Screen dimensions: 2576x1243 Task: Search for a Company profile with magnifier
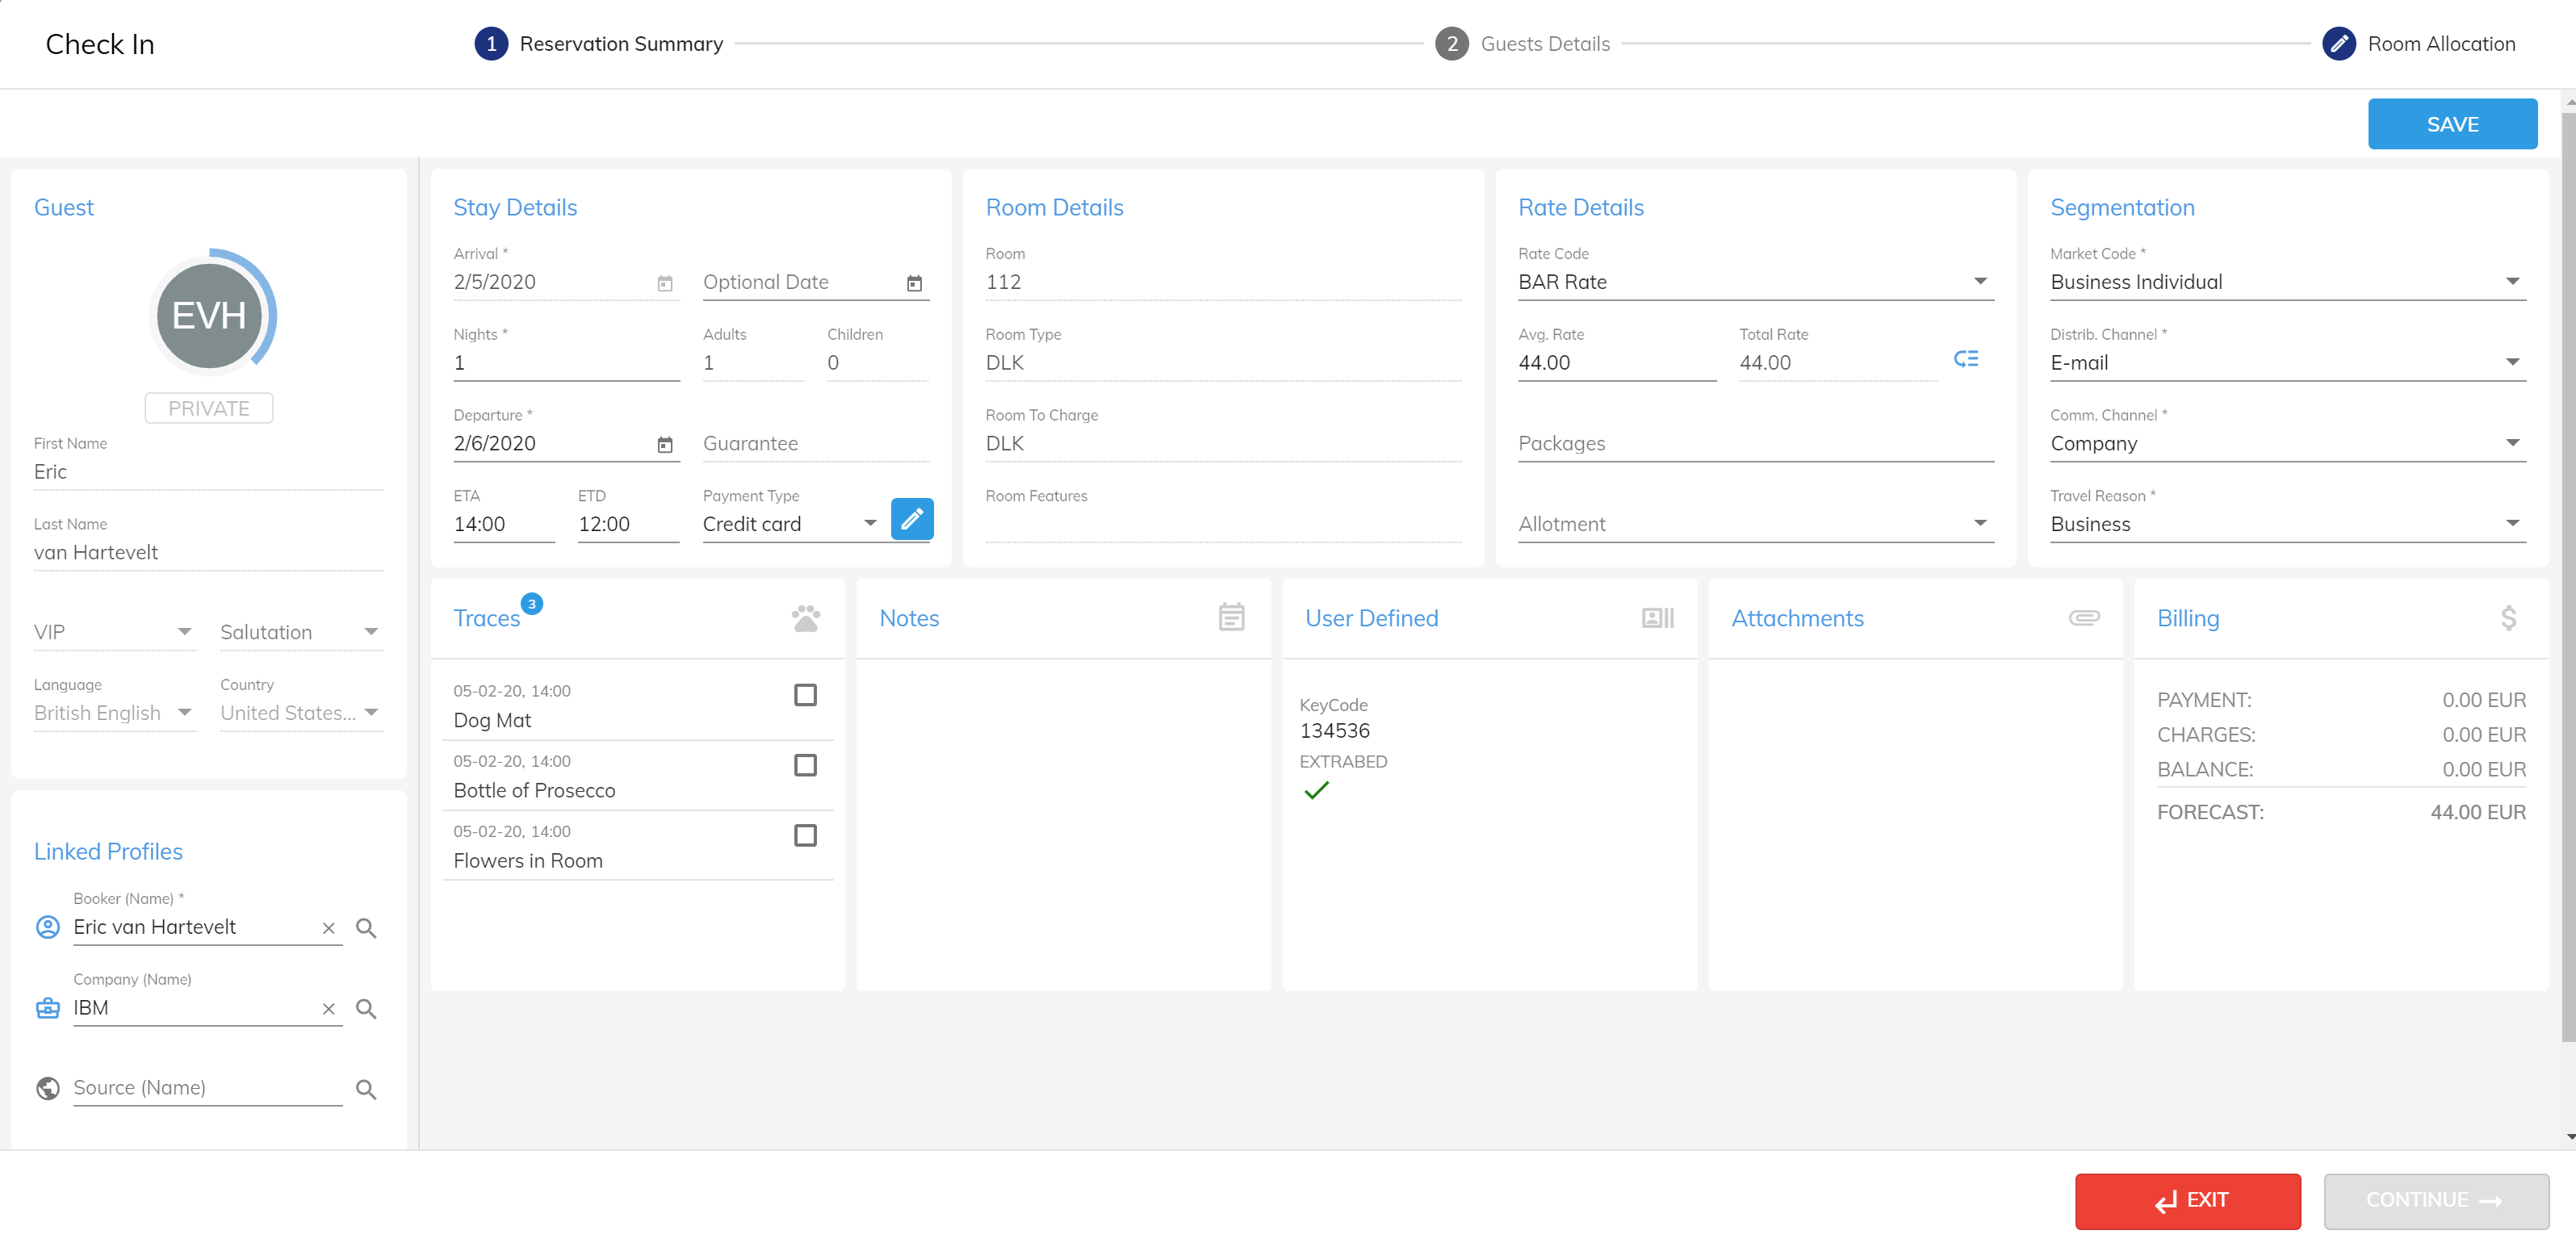(x=366, y=1009)
